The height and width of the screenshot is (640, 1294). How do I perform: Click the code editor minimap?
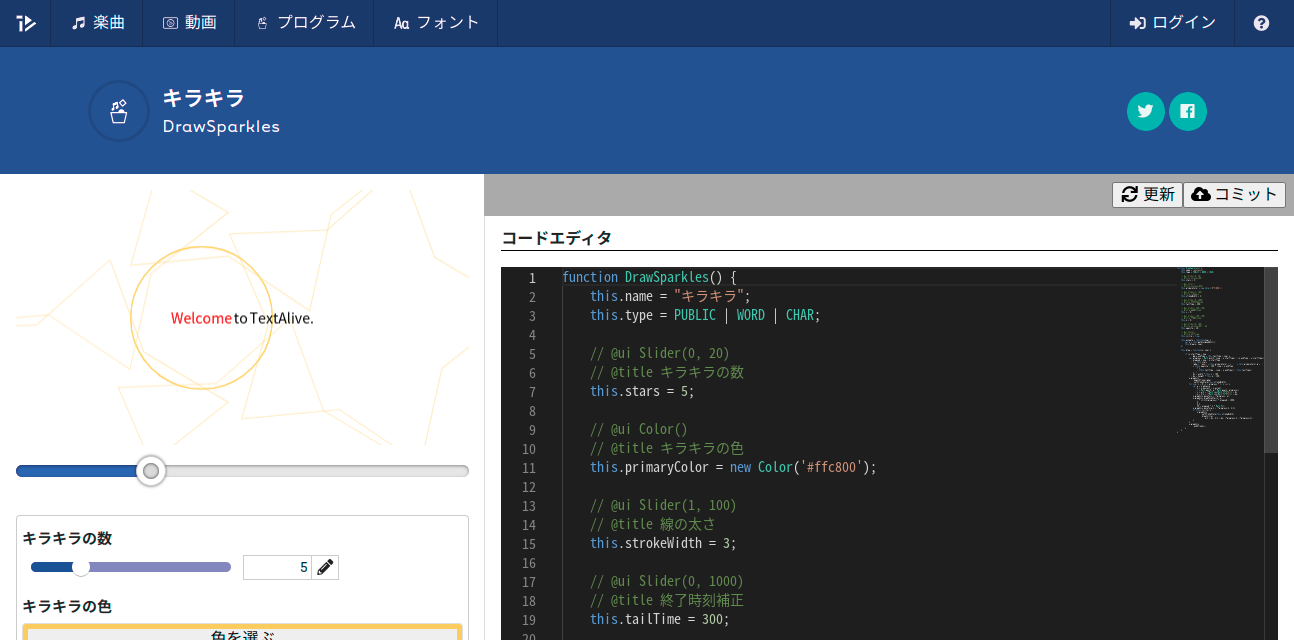tap(1220, 350)
